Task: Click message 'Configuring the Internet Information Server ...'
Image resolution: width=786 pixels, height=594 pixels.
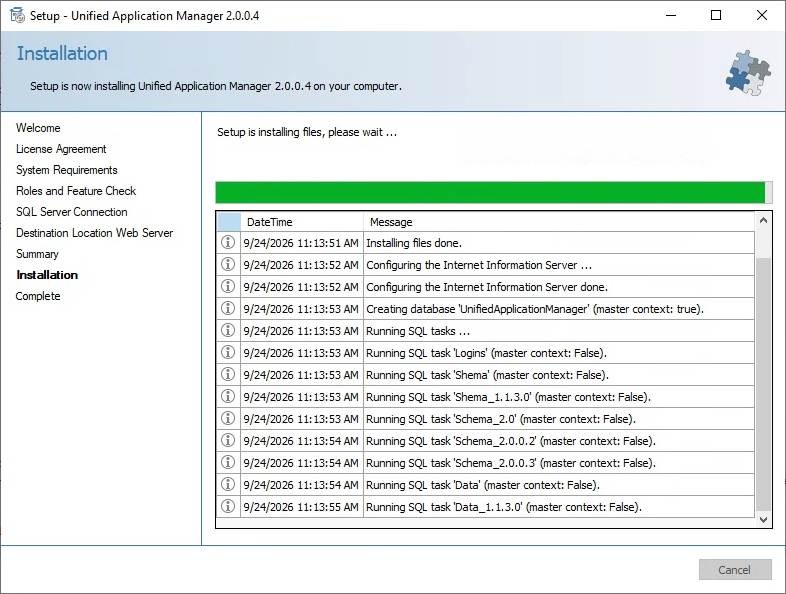Action: point(479,265)
